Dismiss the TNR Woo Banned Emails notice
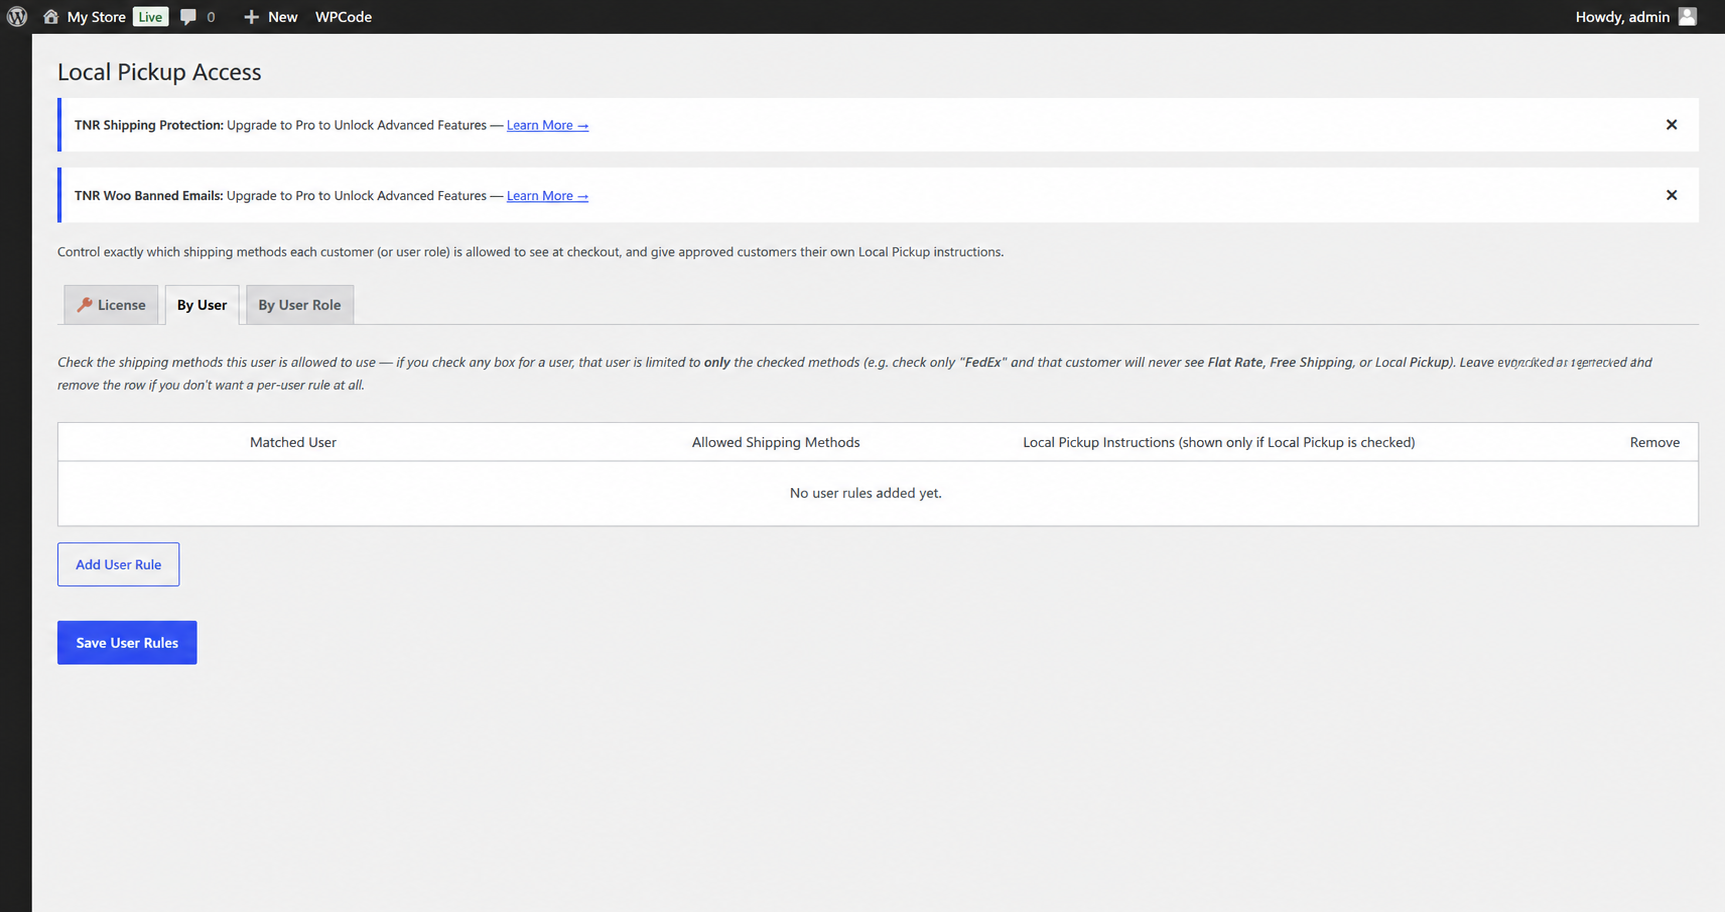The height and width of the screenshot is (912, 1725). pyautogui.click(x=1671, y=195)
